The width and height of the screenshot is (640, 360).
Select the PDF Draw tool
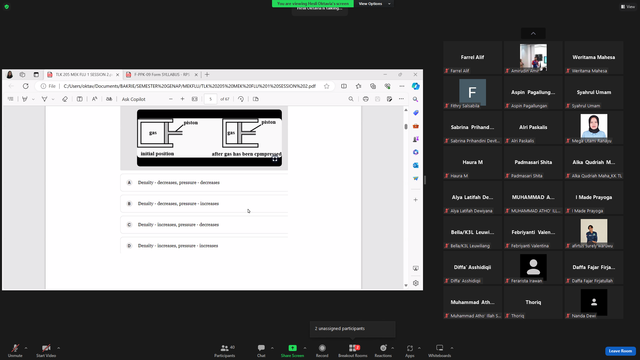[25, 99]
